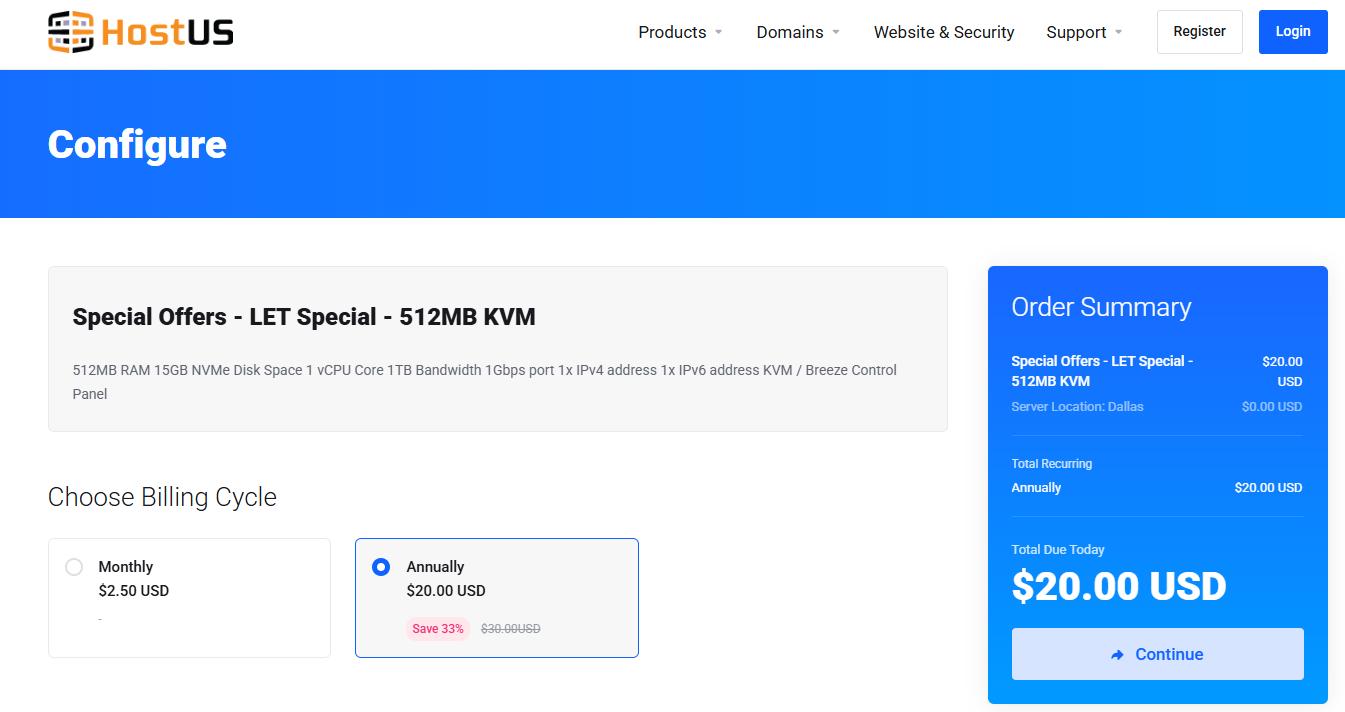Screen dimensions: 1345x712
Task: Click the arrow icon inside Continue button
Action: click(x=1118, y=654)
